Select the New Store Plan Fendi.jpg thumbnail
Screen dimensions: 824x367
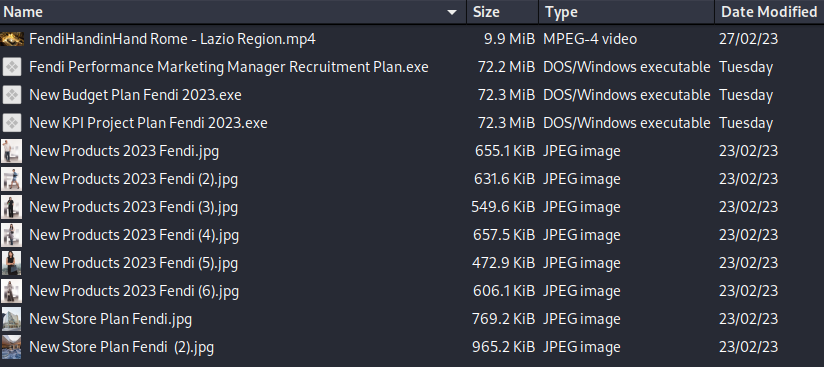(x=12, y=319)
